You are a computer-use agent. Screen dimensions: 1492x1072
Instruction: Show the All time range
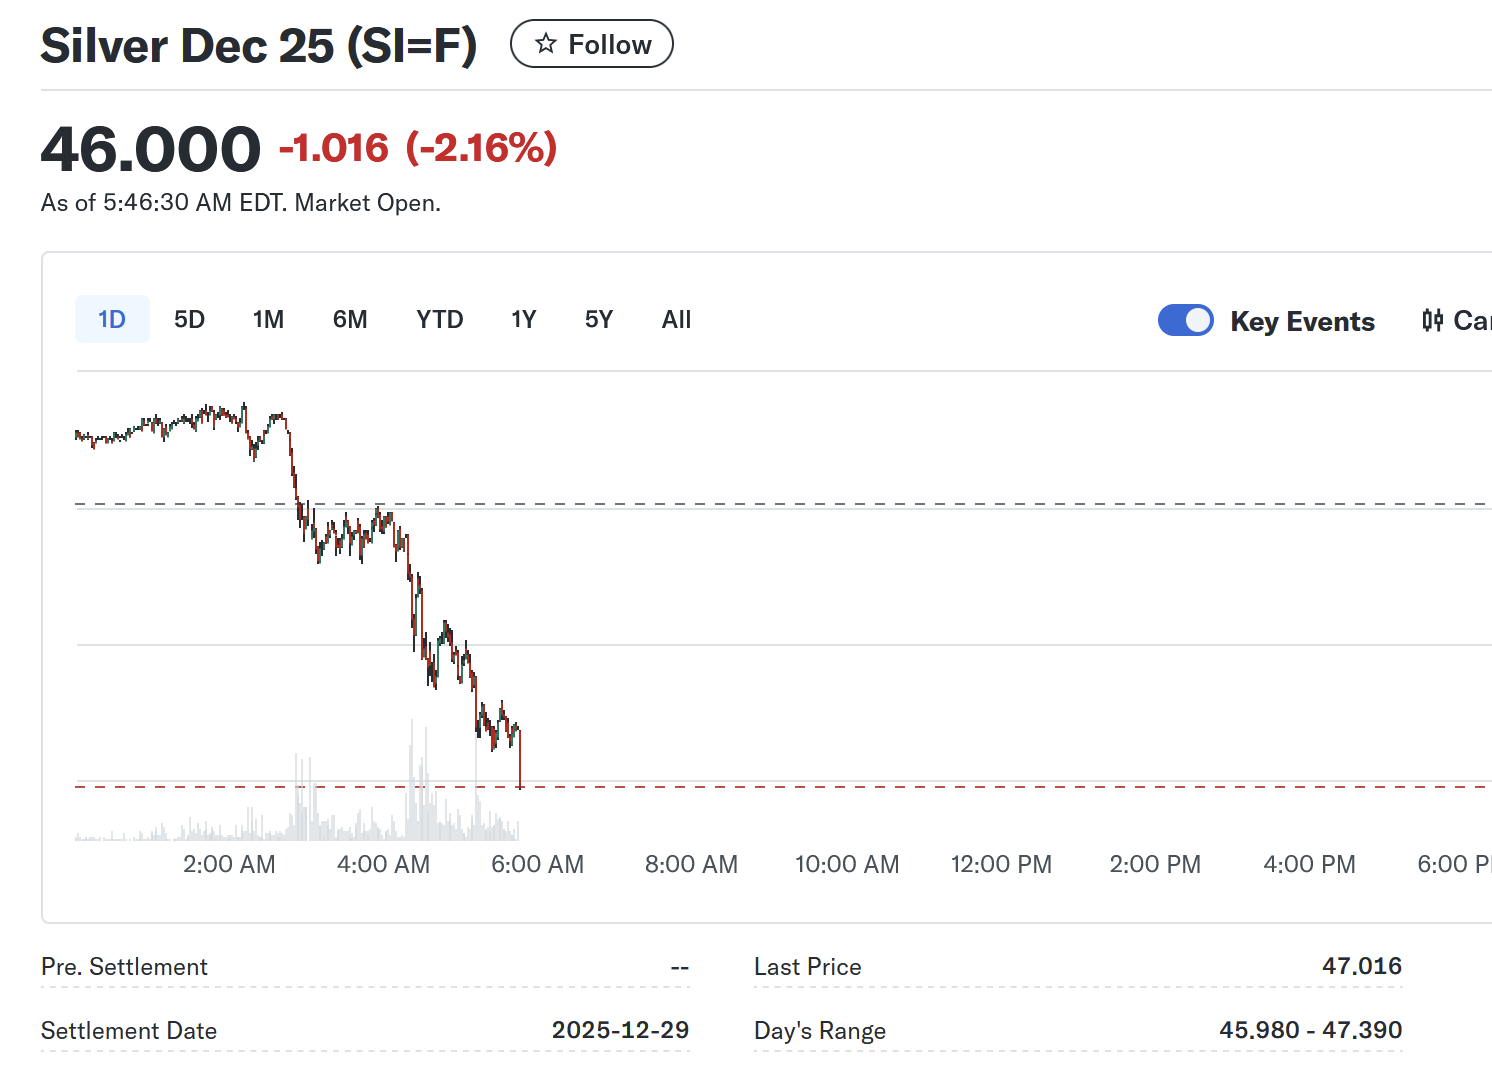coord(676,320)
